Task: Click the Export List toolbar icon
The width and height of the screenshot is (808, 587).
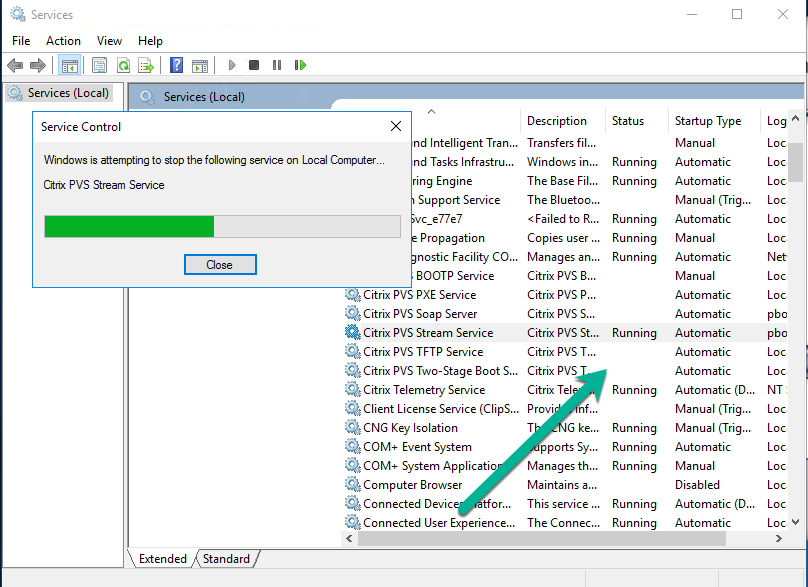Action: 146,65
